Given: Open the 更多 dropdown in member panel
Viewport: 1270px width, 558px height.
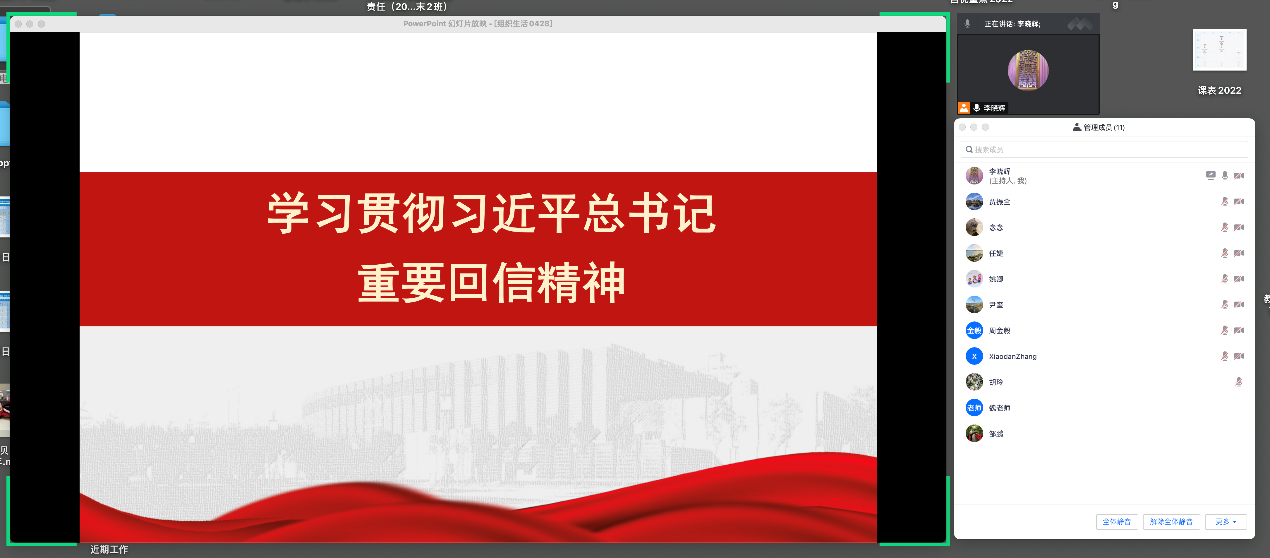Looking at the screenshot, I should pyautogui.click(x=1226, y=521).
